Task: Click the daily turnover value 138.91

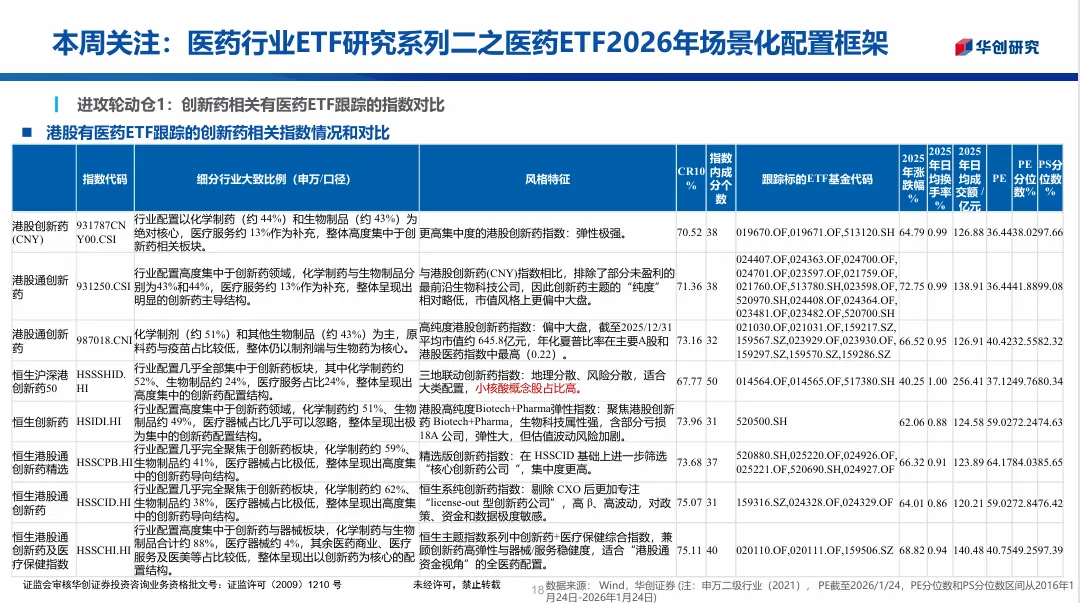Action: pos(968,286)
